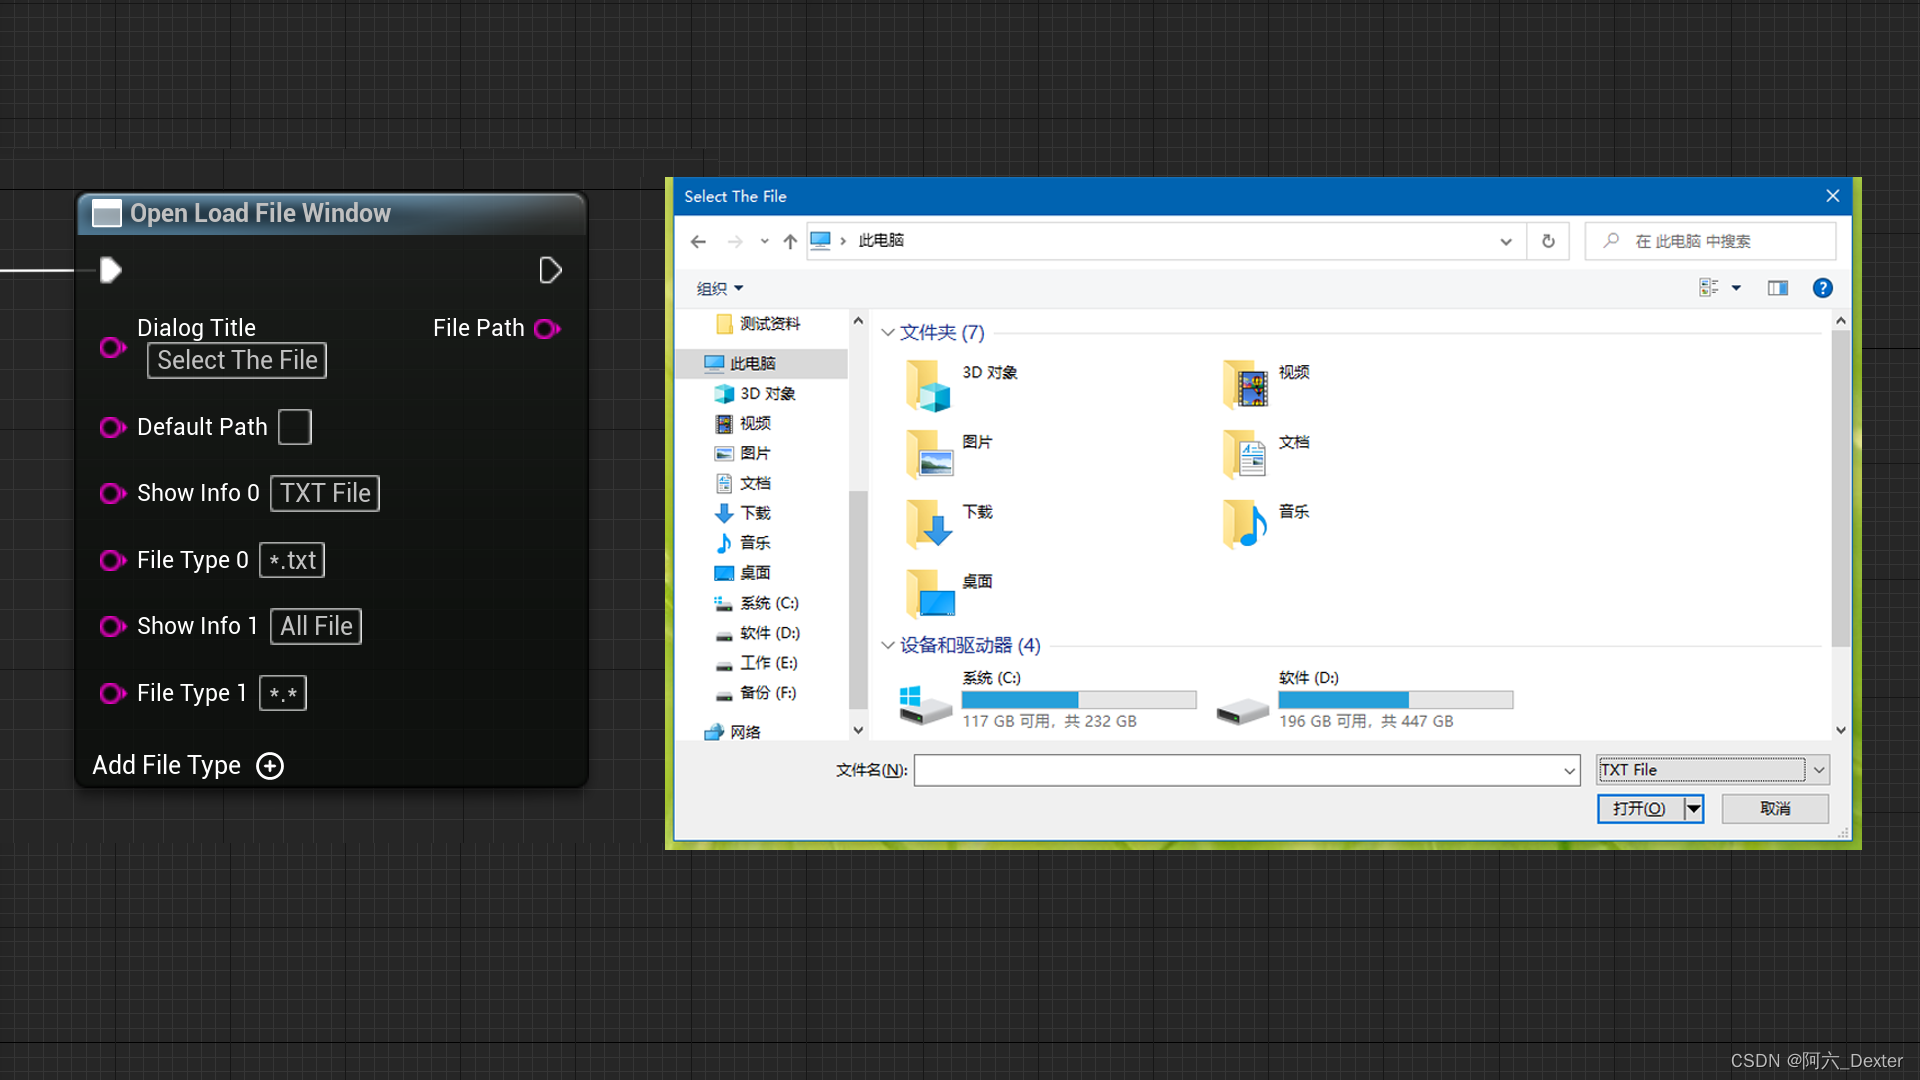Toggle the preview pane button

point(1778,288)
